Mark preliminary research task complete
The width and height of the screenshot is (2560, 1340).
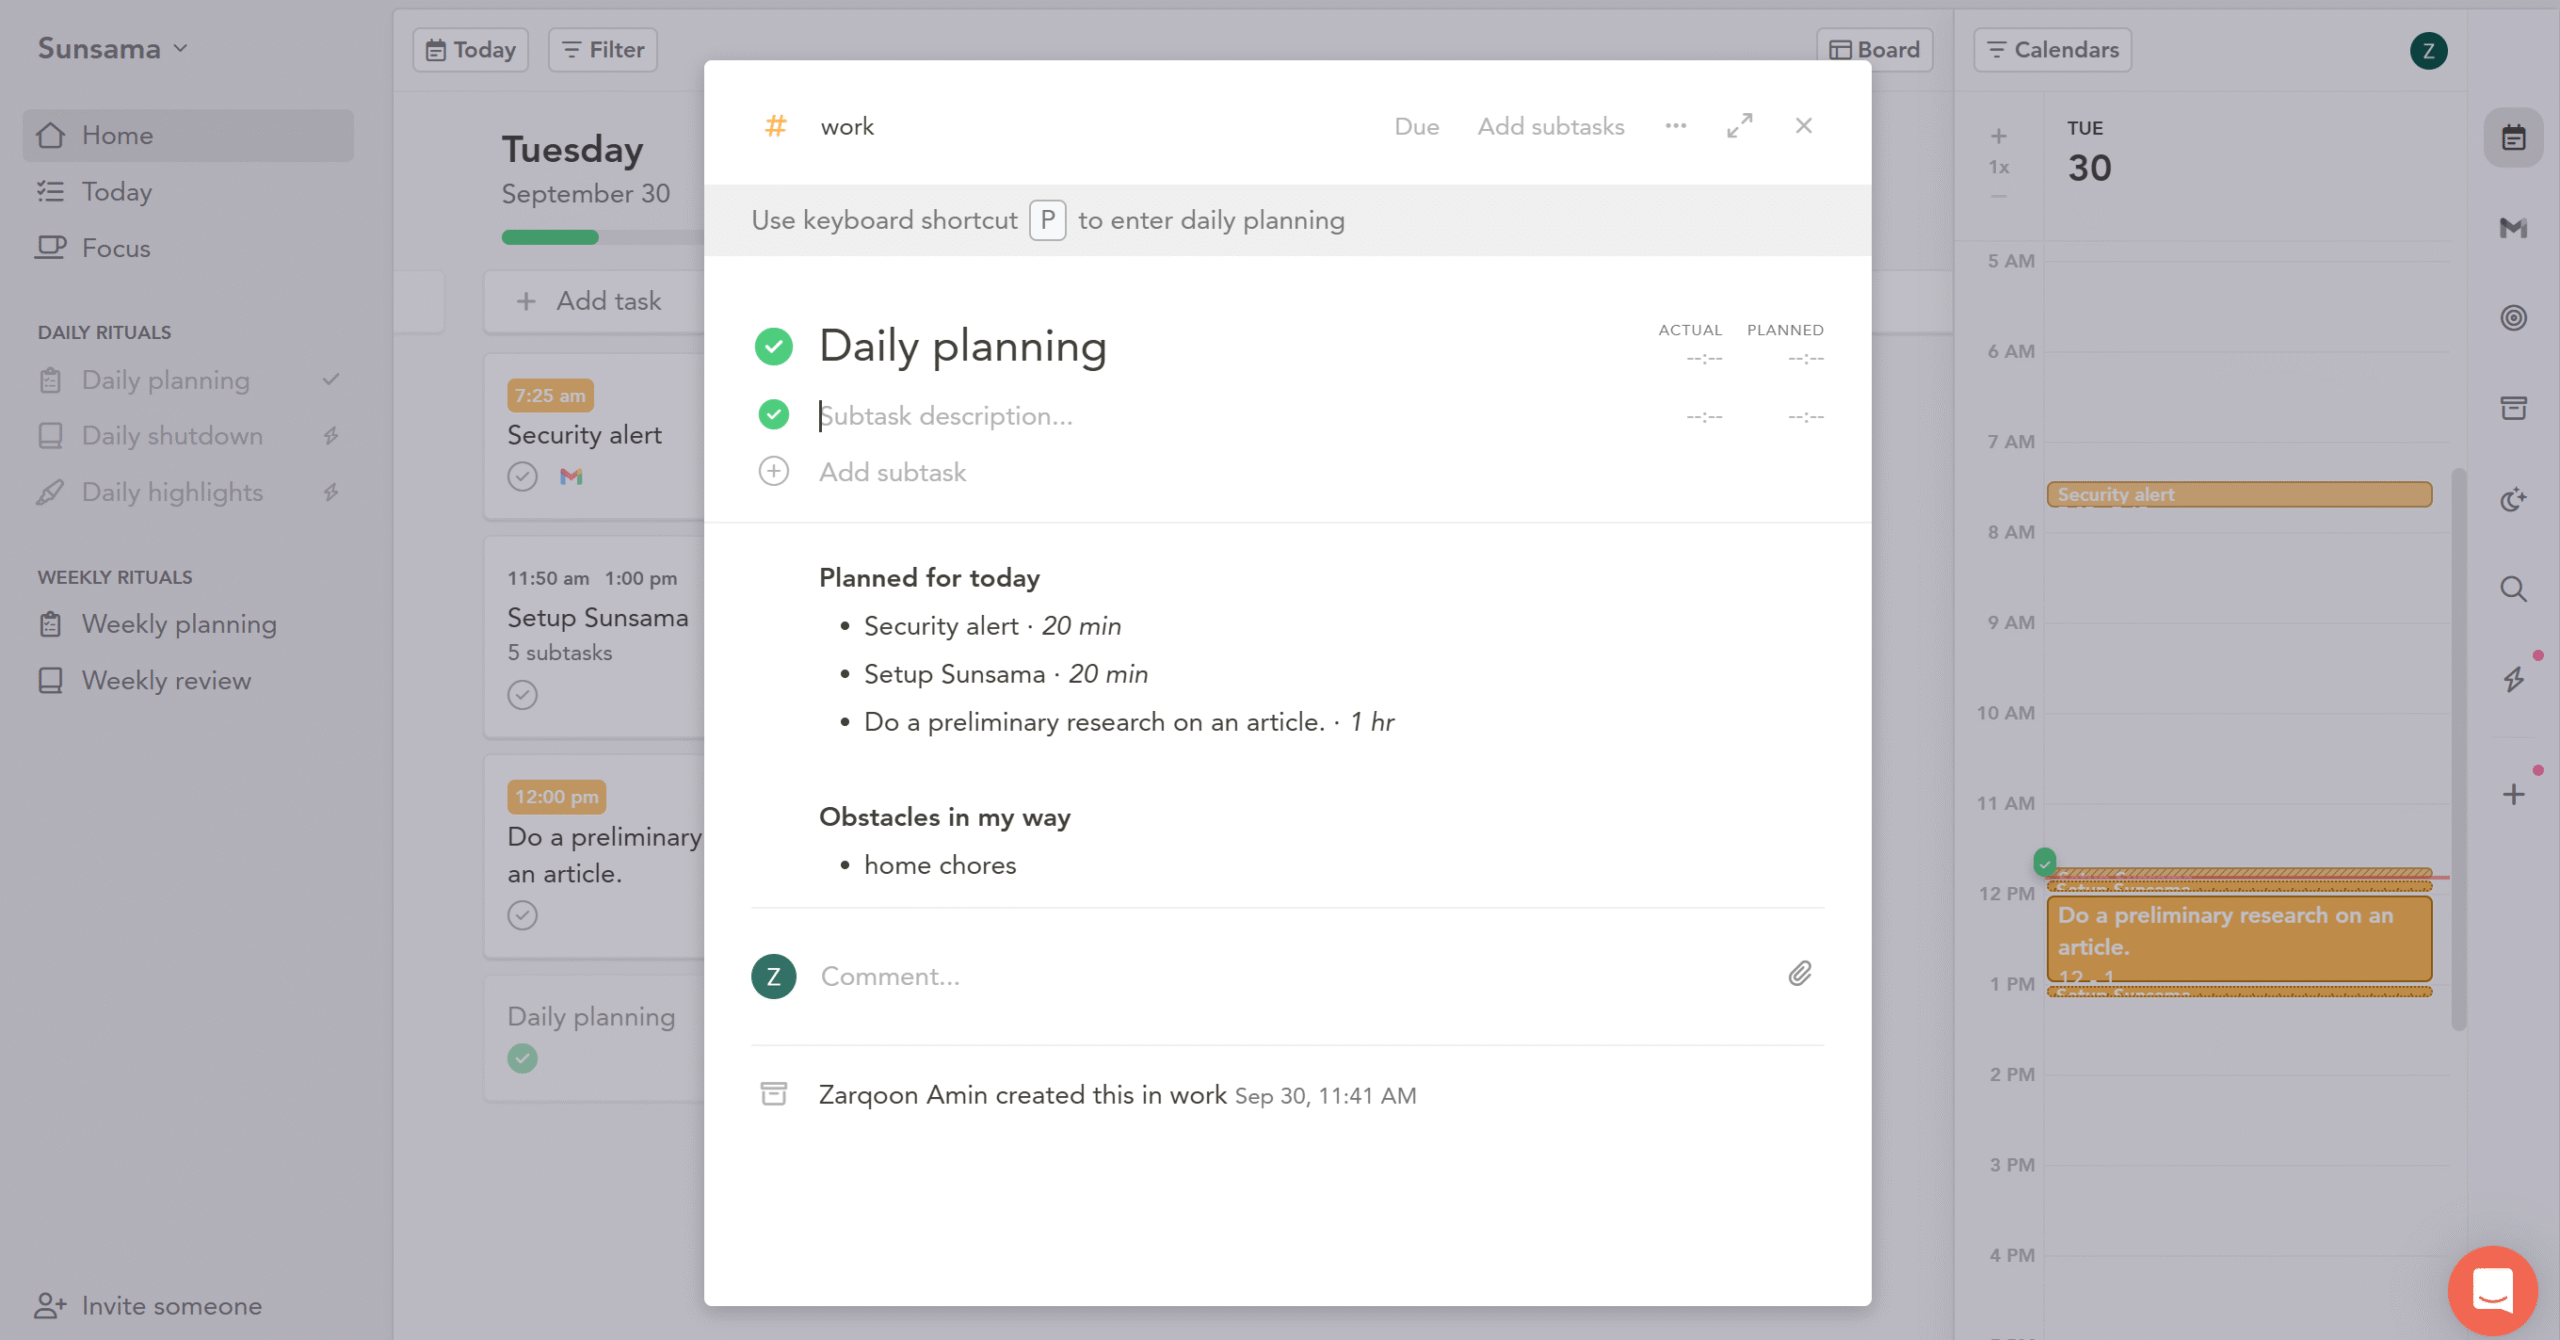(522, 915)
